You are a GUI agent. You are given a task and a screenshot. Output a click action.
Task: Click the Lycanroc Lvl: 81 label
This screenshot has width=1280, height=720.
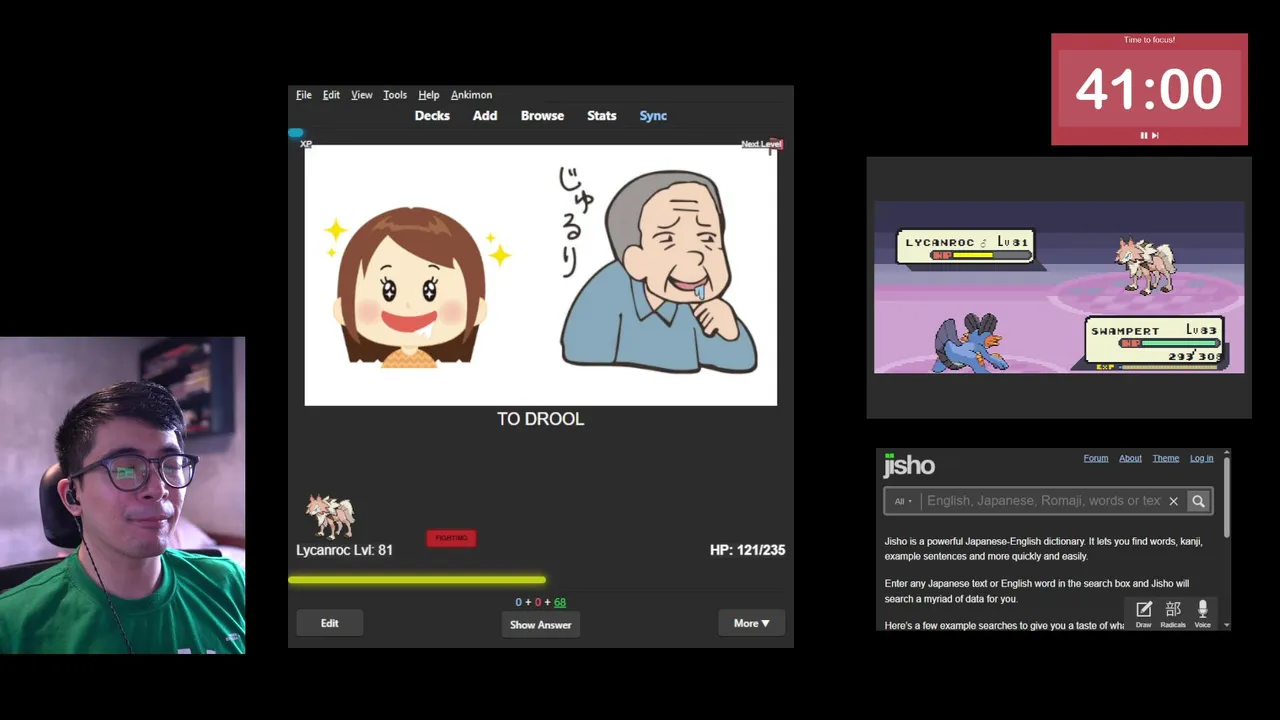[344, 550]
